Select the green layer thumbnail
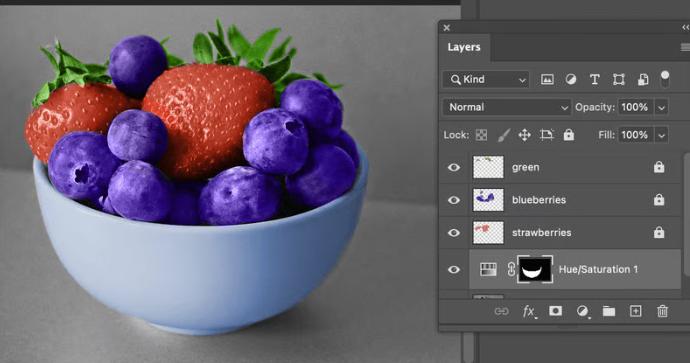The width and height of the screenshot is (690, 363). pos(488,167)
